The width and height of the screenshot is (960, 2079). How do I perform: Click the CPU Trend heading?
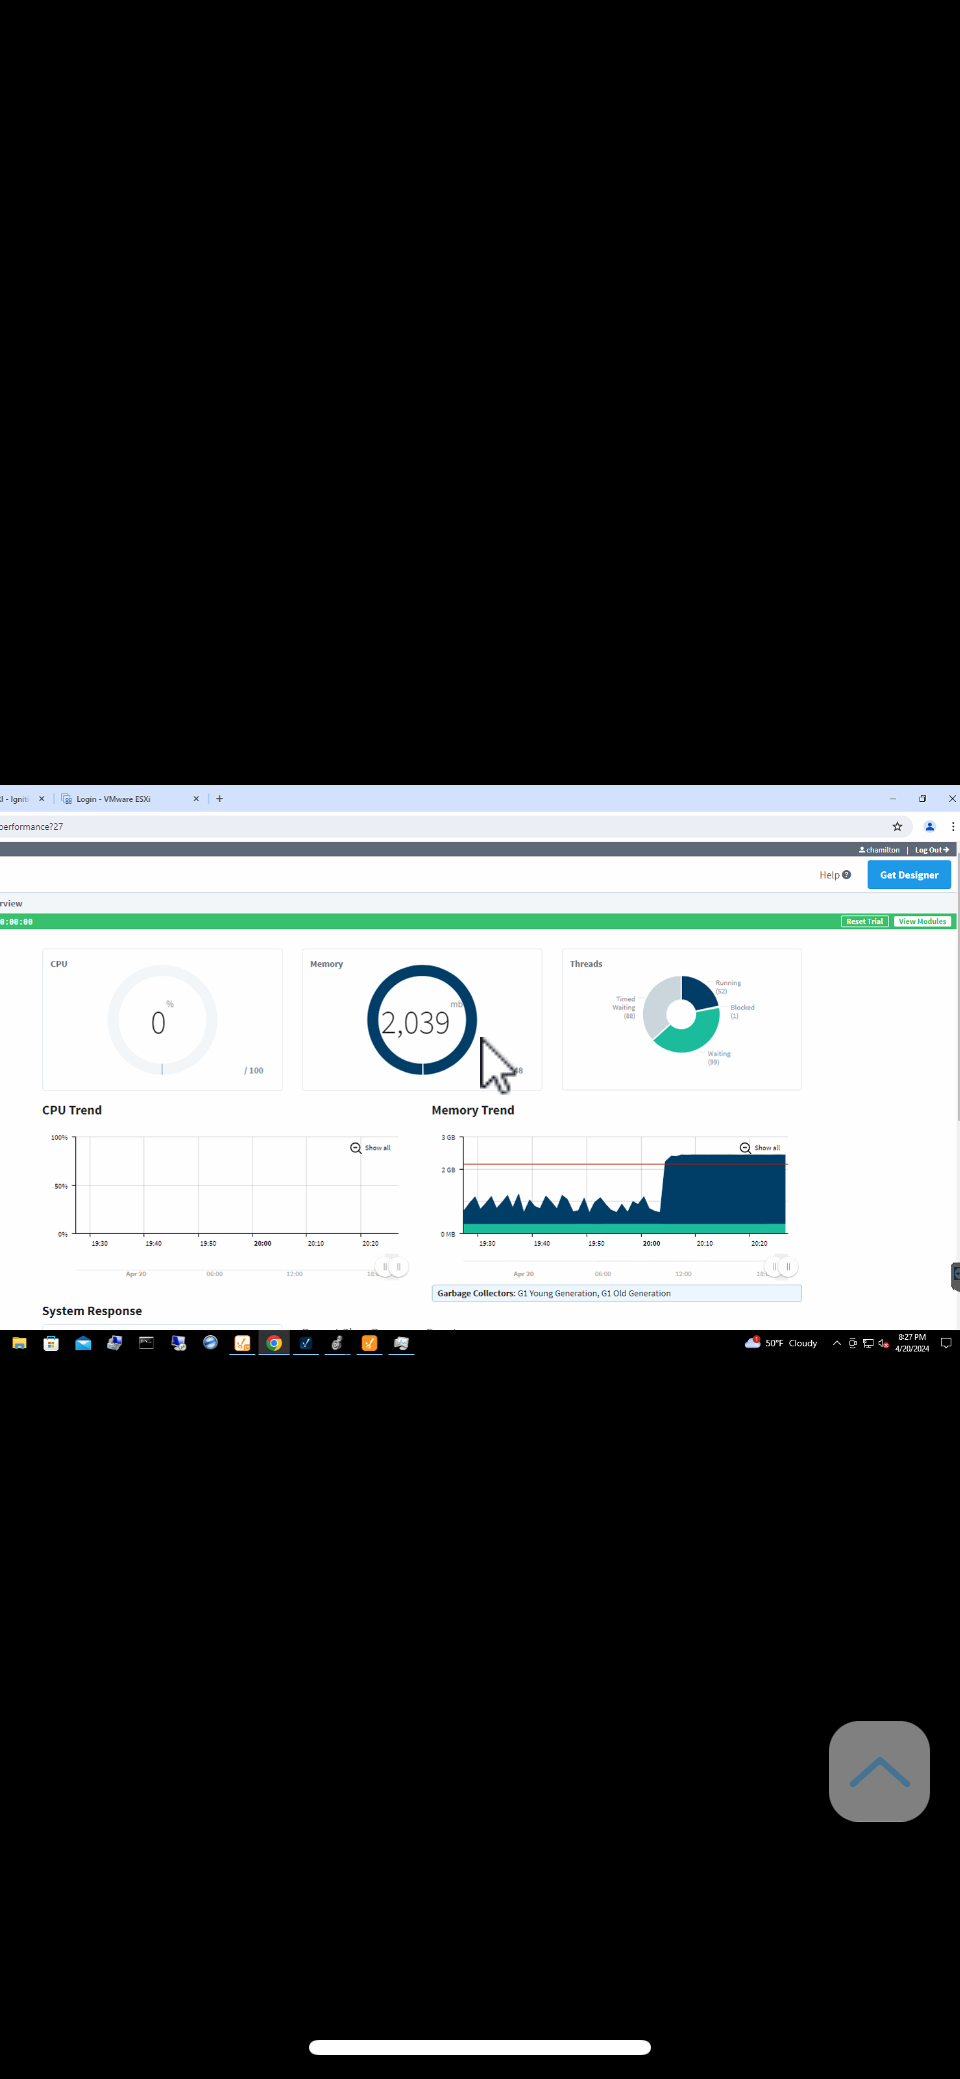click(x=72, y=1110)
